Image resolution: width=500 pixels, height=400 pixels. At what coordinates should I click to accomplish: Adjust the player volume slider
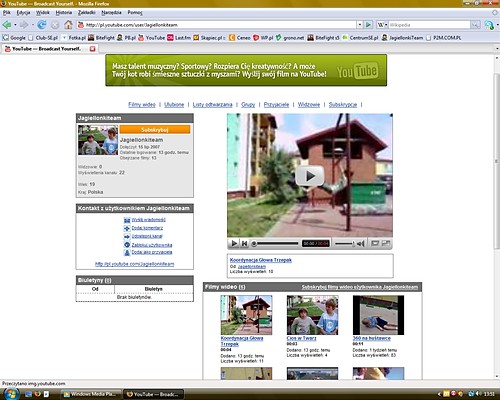click(345, 244)
